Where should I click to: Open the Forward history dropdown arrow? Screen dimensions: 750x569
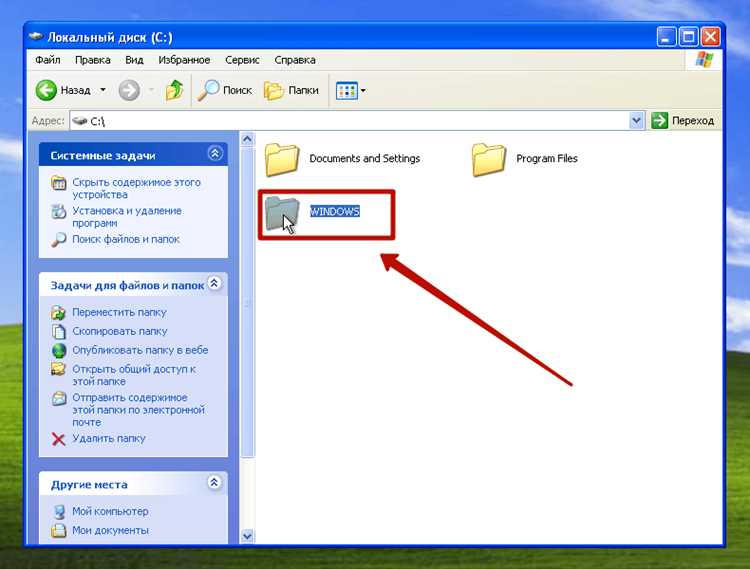pyautogui.click(x=151, y=90)
